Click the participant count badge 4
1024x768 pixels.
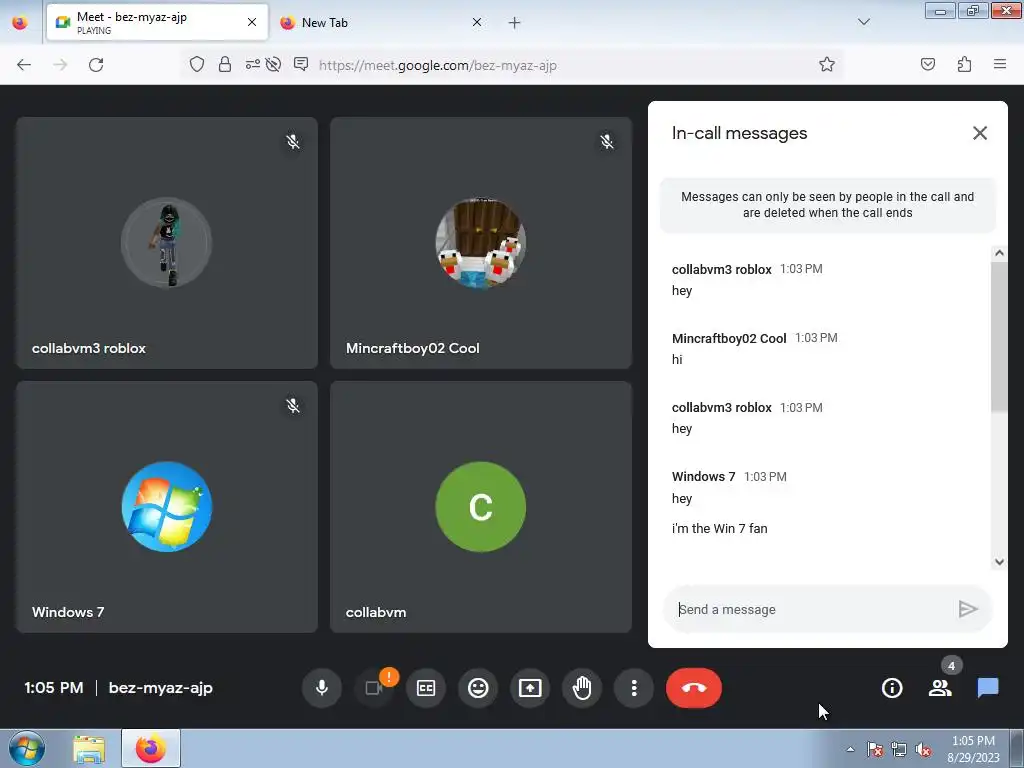[x=951, y=666]
